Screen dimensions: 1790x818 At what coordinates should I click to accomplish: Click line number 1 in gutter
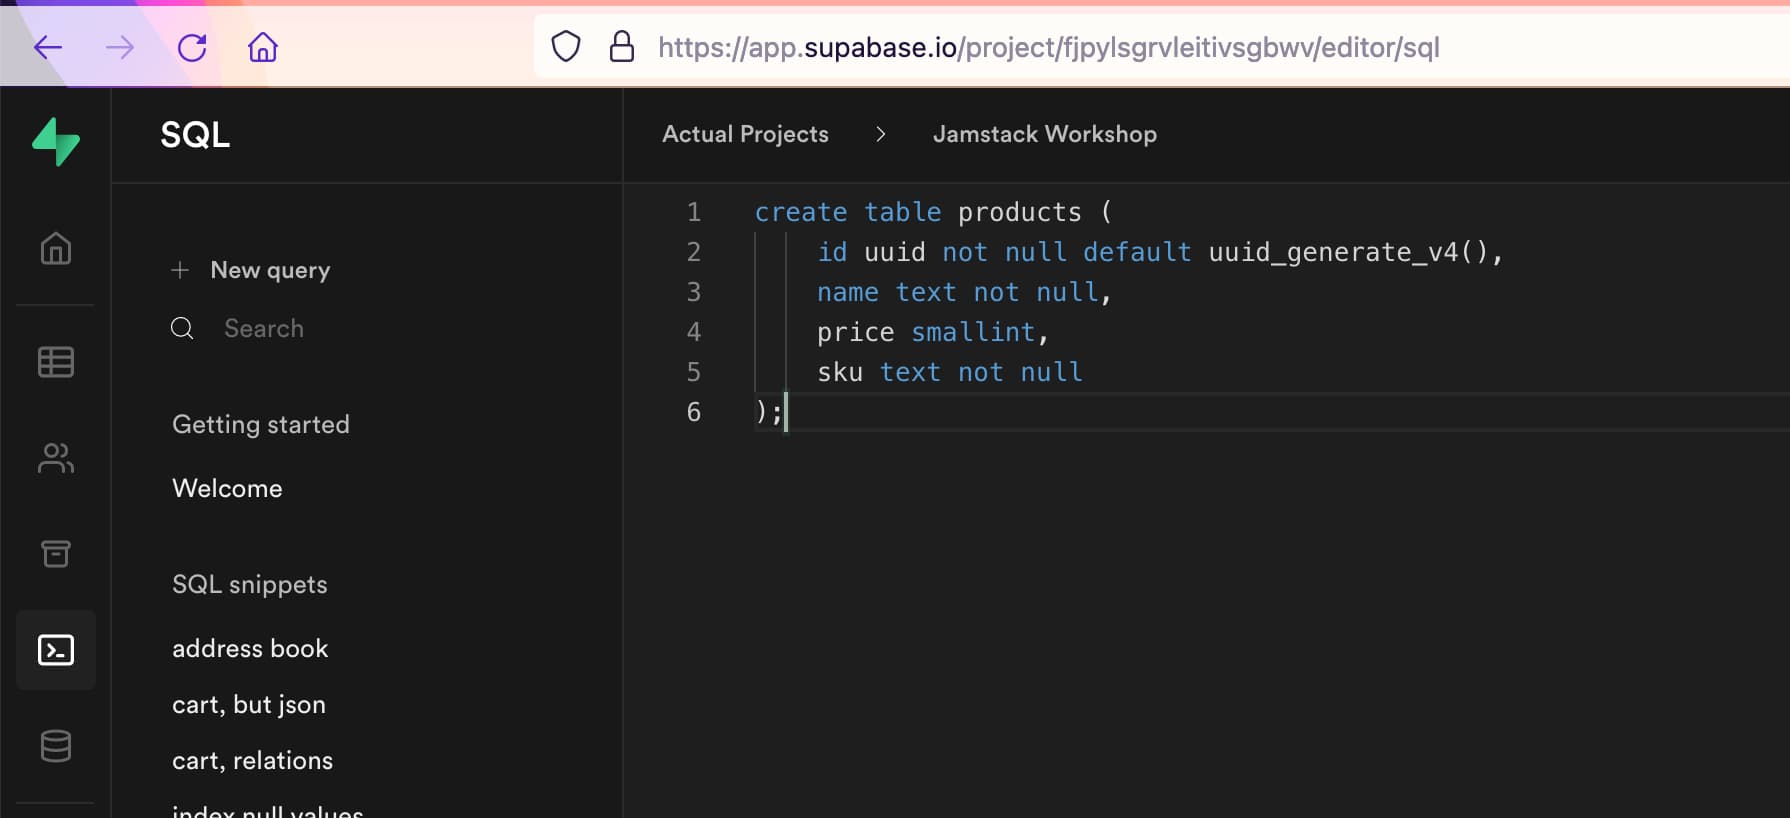coord(694,212)
